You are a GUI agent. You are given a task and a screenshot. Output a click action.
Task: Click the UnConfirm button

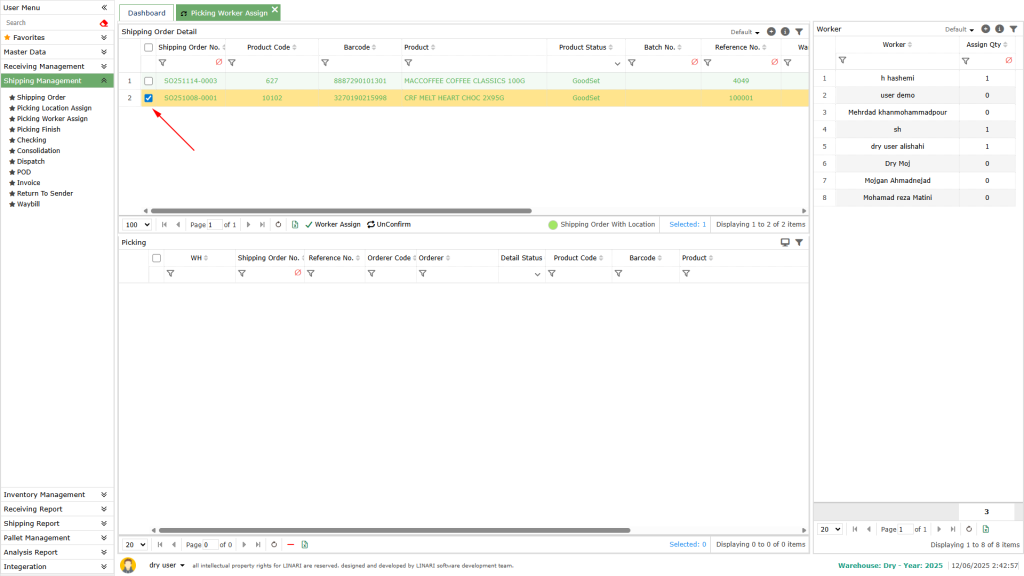[x=389, y=225]
